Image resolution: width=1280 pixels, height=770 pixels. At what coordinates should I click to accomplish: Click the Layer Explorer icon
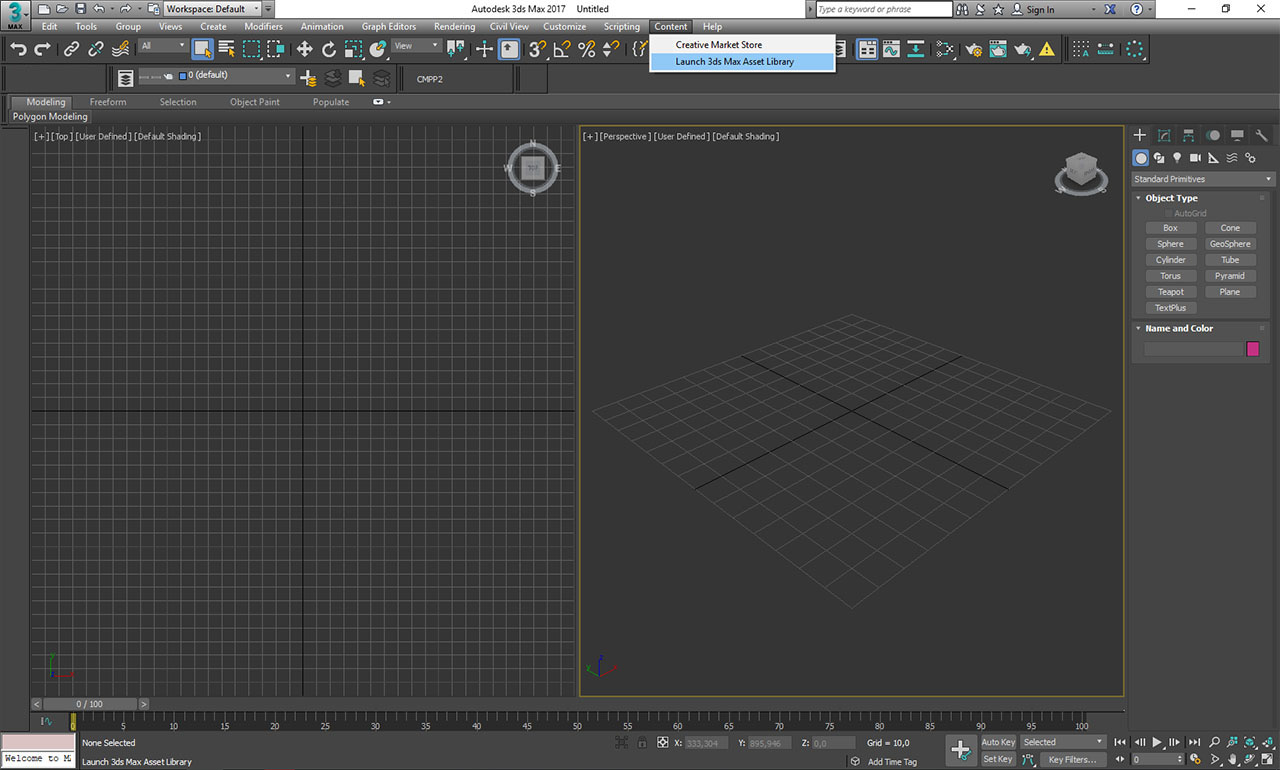[124, 78]
